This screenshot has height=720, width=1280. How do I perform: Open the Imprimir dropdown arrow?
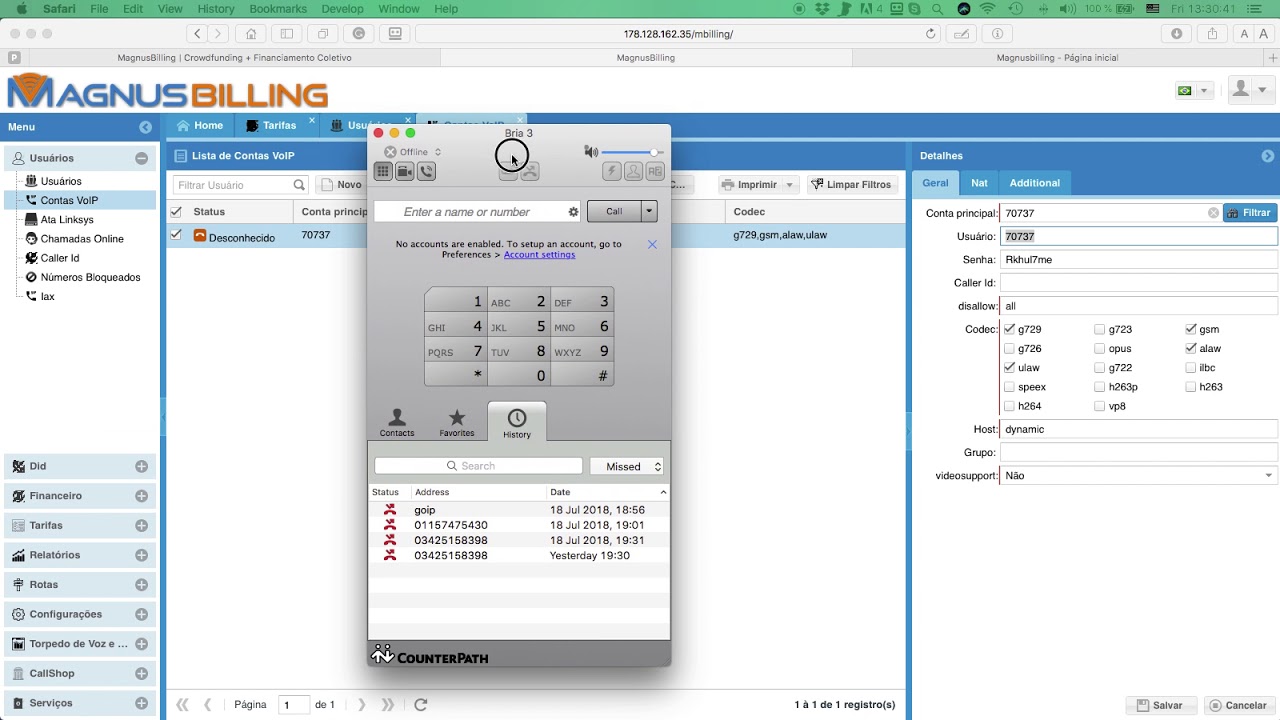pyautogui.click(x=789, y=185)
